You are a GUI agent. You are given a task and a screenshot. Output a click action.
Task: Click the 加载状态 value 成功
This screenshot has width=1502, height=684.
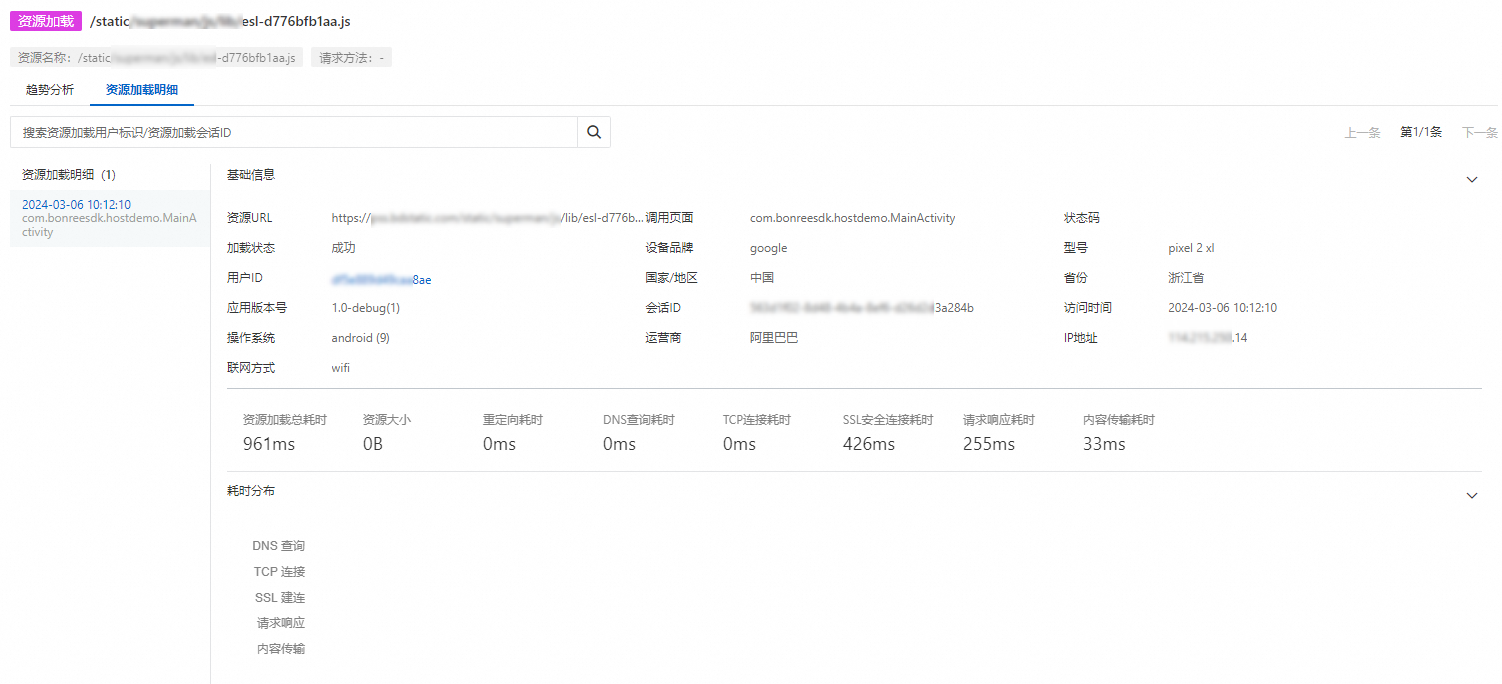coord(343,248)
